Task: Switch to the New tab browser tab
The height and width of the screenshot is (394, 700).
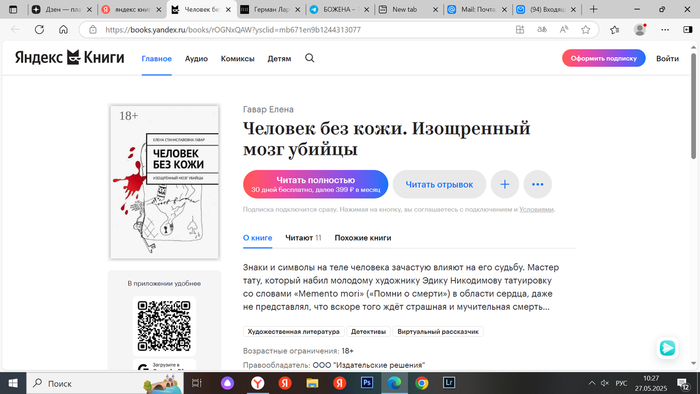Action: point(408,9)
